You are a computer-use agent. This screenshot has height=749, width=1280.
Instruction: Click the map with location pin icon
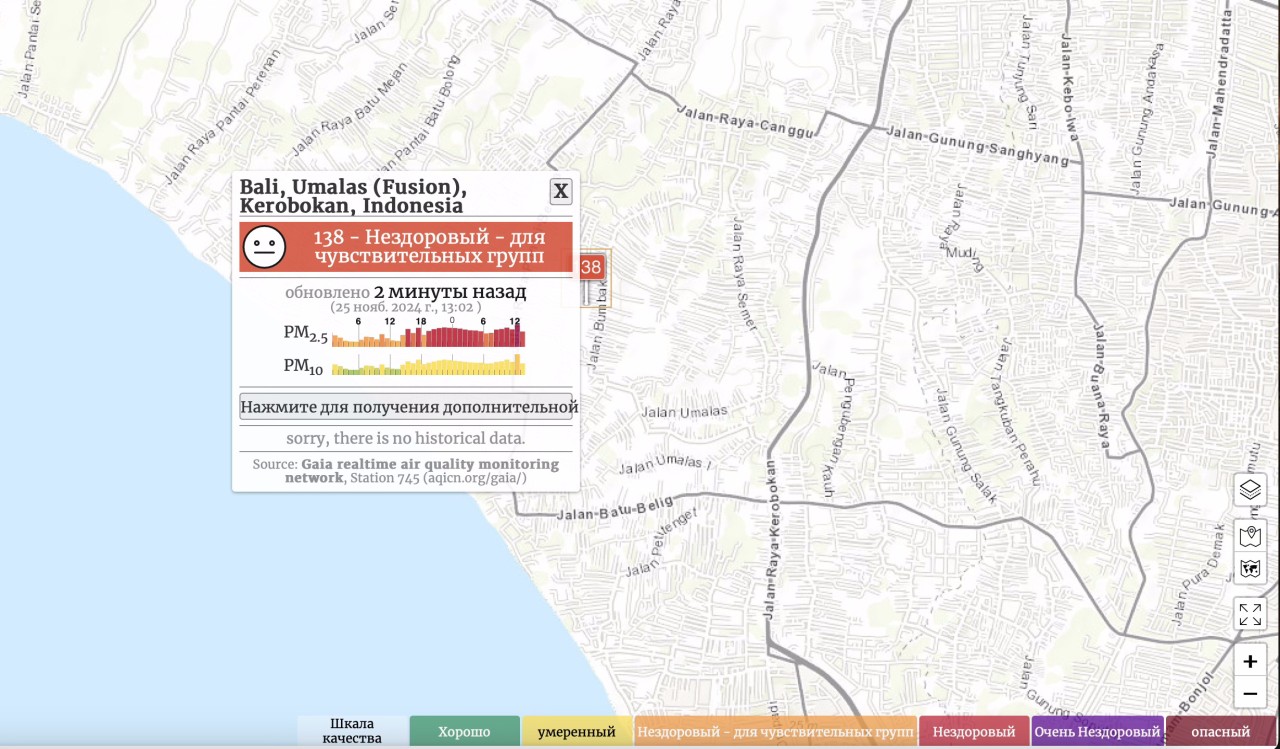(x=1250, y=536)
